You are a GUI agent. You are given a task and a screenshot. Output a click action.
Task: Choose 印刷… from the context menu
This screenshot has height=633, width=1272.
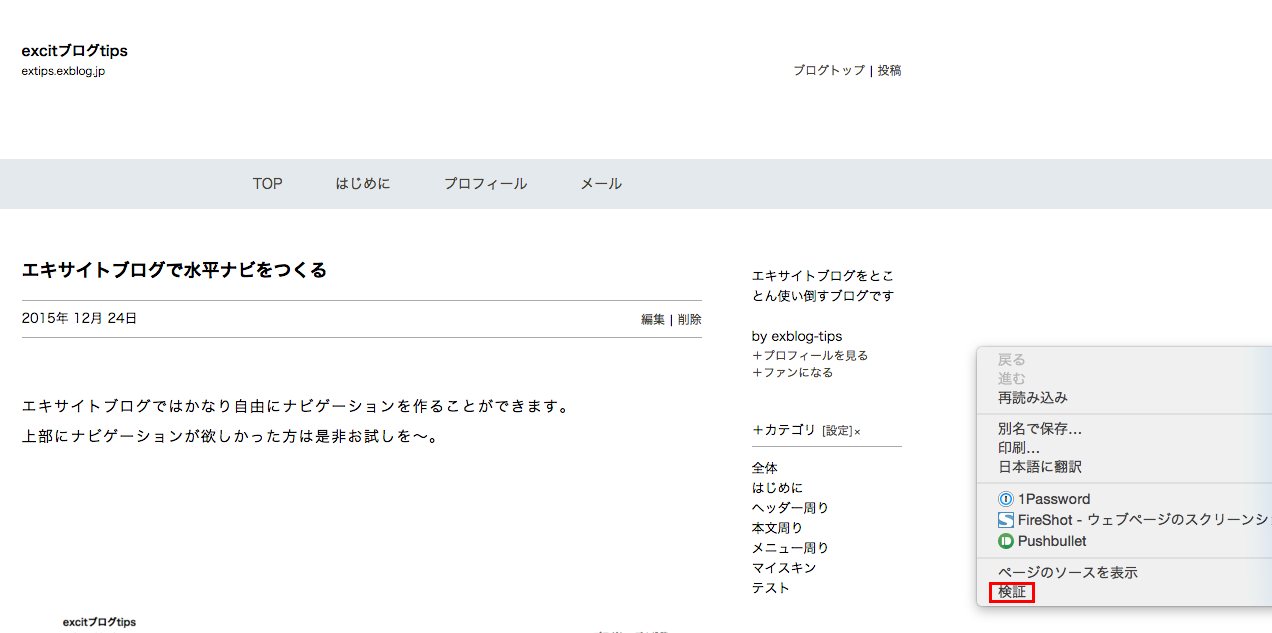[1019, 448]
